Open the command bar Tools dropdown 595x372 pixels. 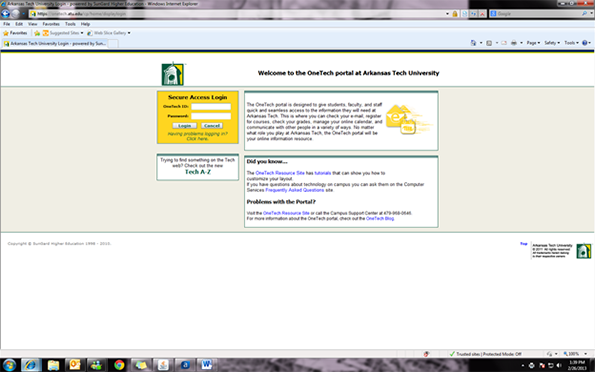571,43
